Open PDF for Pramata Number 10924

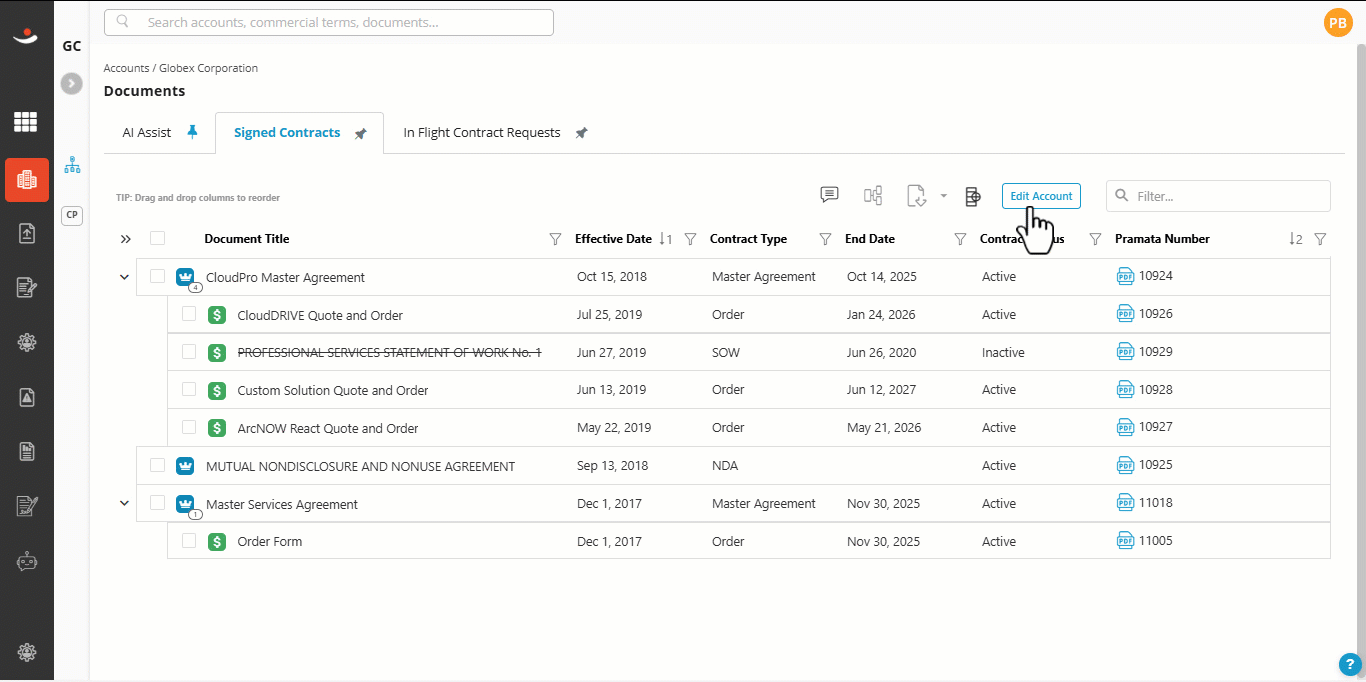coord(1126,276)
